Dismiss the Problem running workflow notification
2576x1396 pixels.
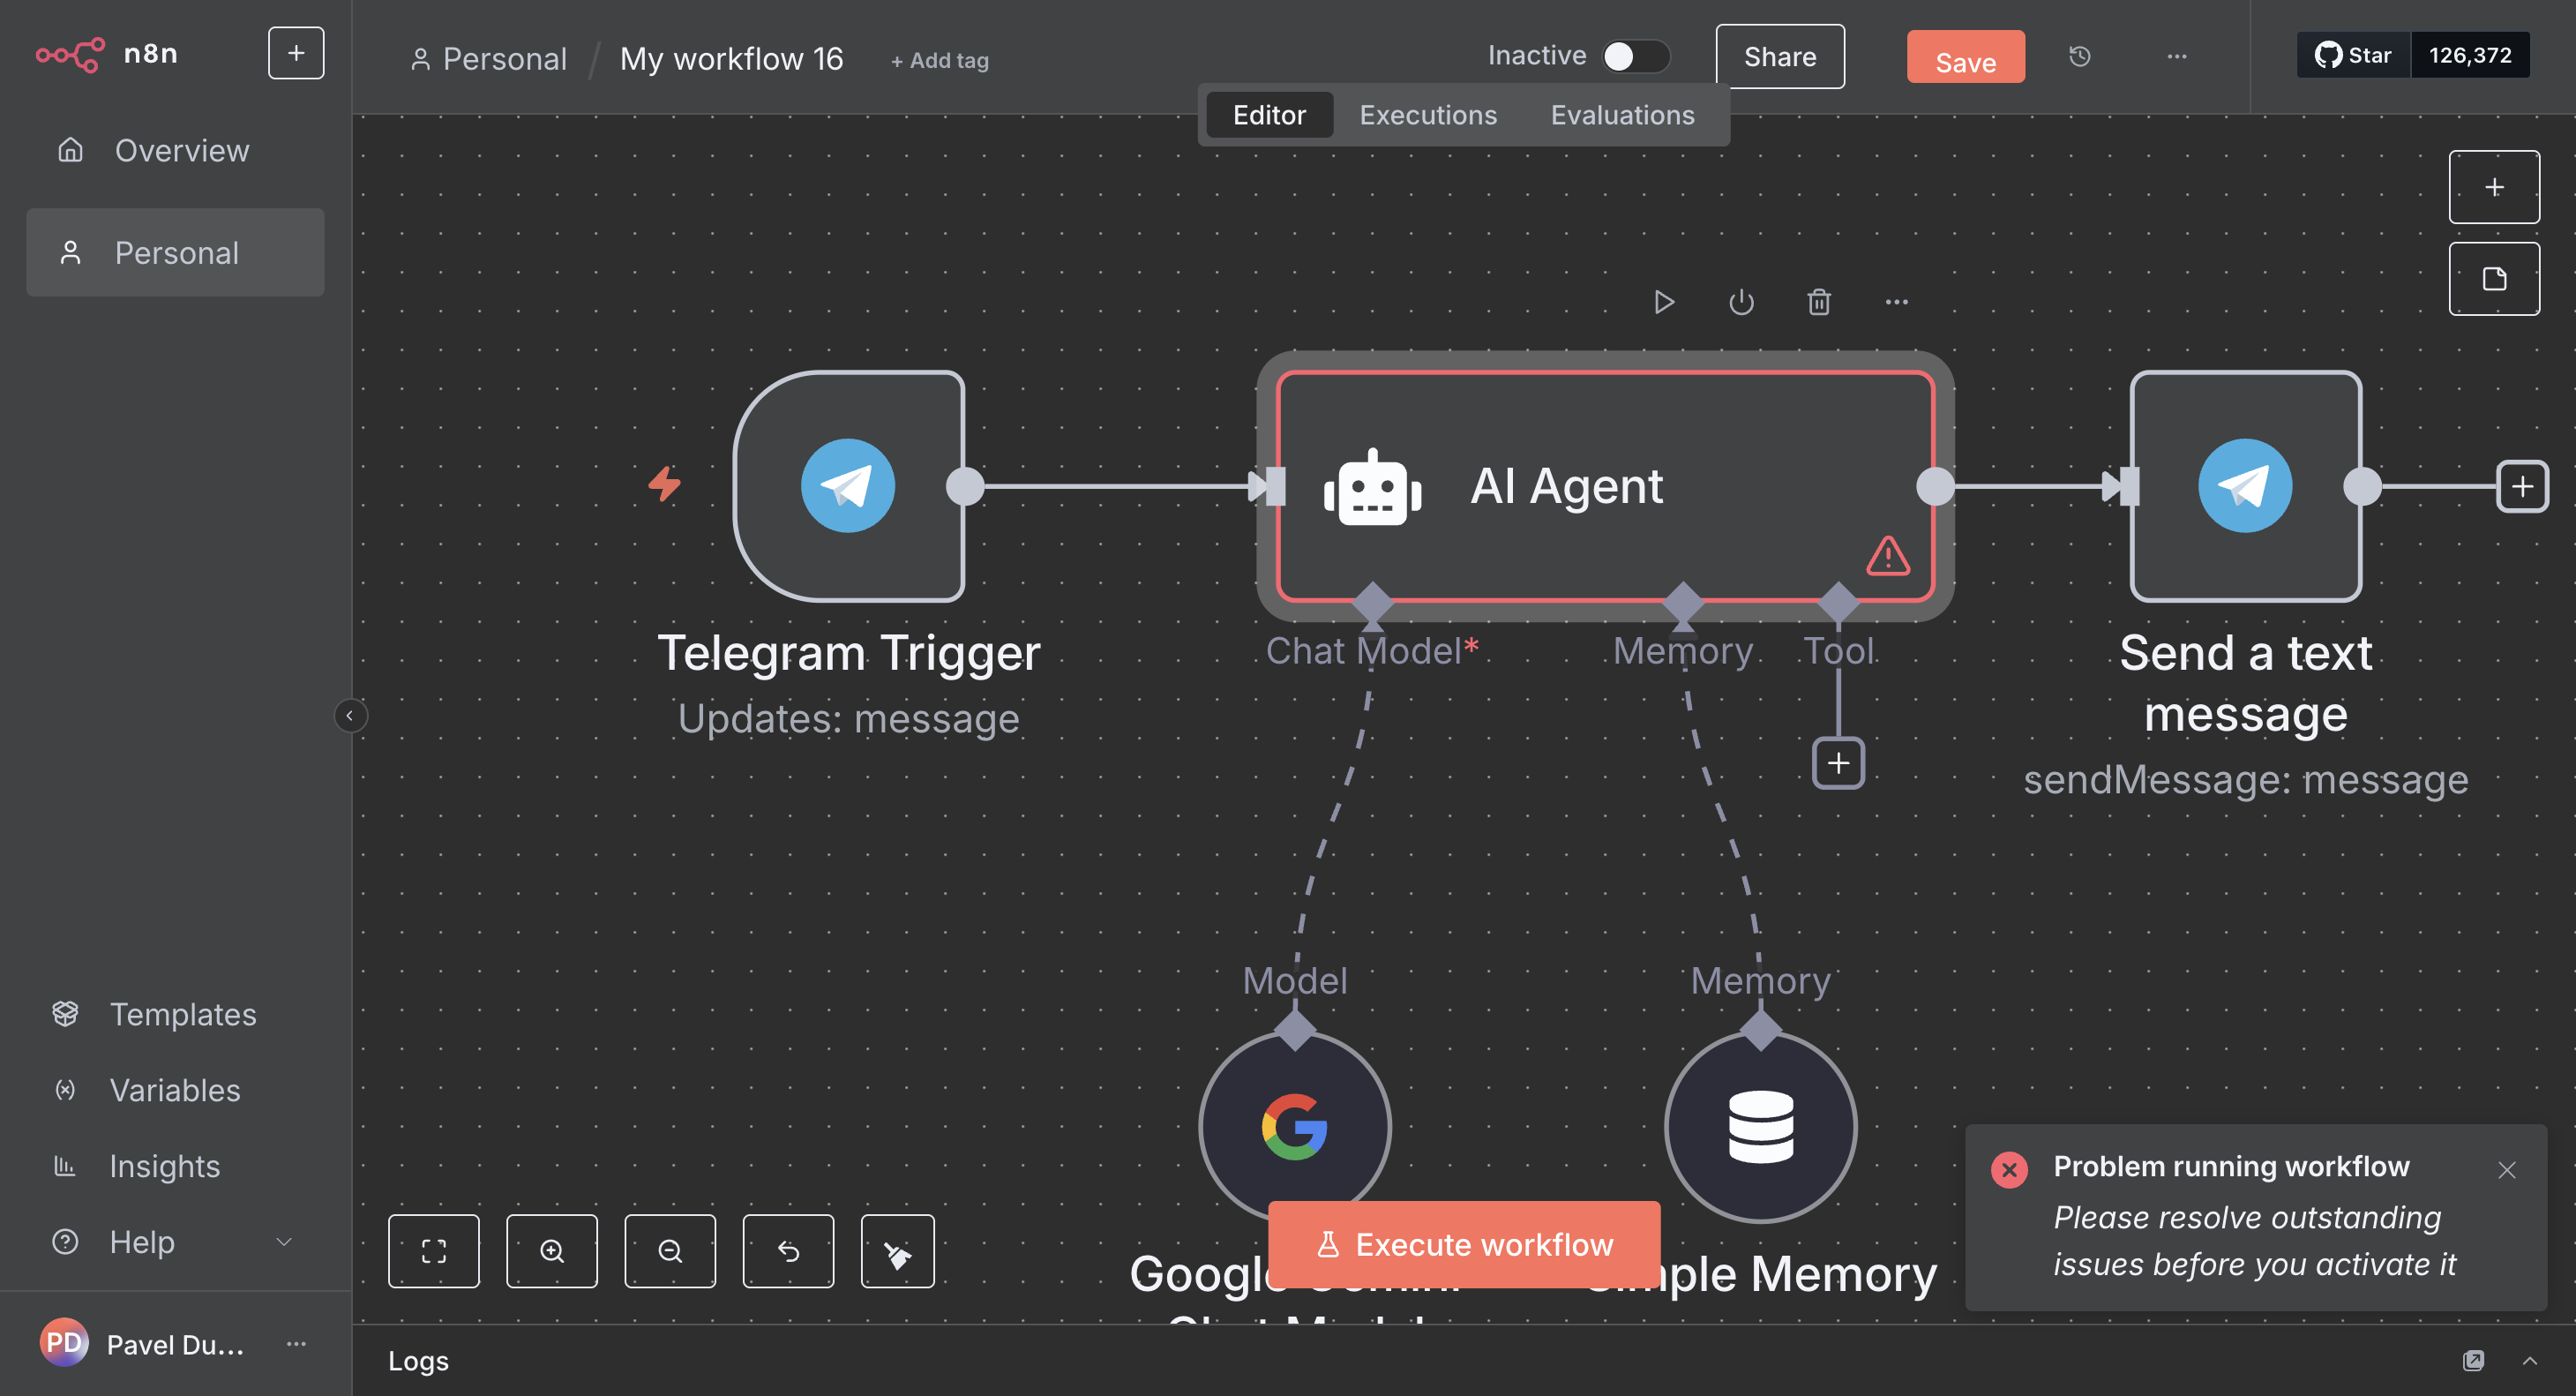tap(2506, 1170)
